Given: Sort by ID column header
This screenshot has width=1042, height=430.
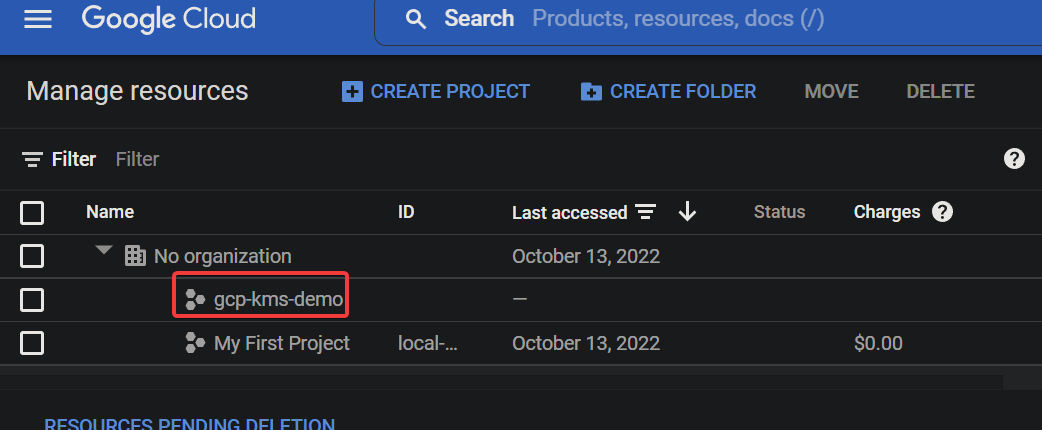Looking at the screenshot, I should point(406,212).
